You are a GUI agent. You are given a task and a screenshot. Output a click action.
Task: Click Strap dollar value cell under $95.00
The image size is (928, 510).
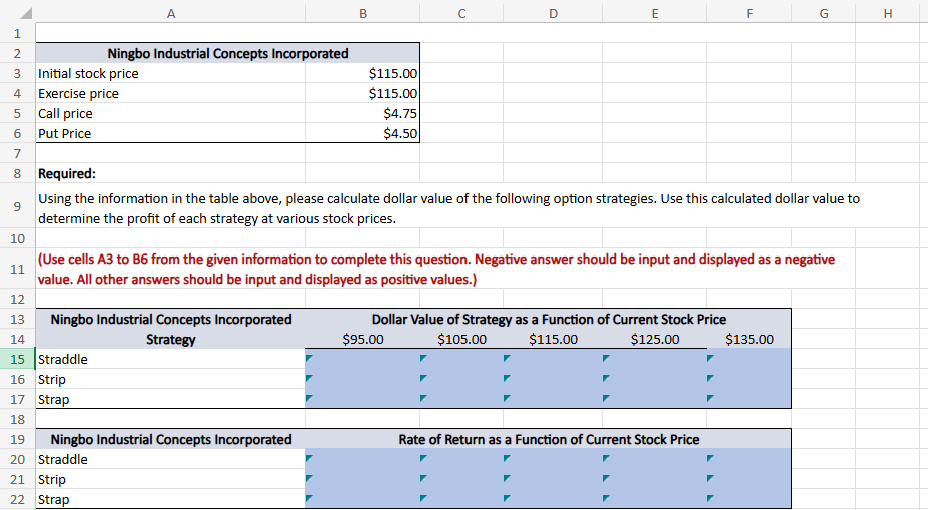pos(362,399)
